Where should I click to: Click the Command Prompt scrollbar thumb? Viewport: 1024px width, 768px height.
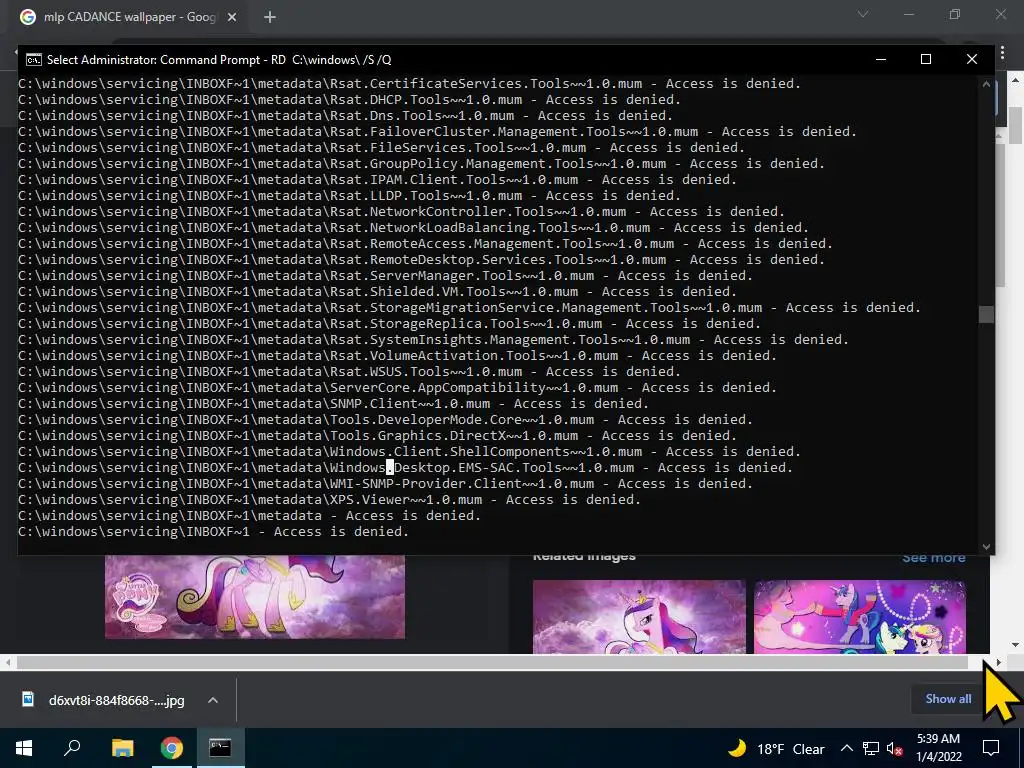point(987,314)
